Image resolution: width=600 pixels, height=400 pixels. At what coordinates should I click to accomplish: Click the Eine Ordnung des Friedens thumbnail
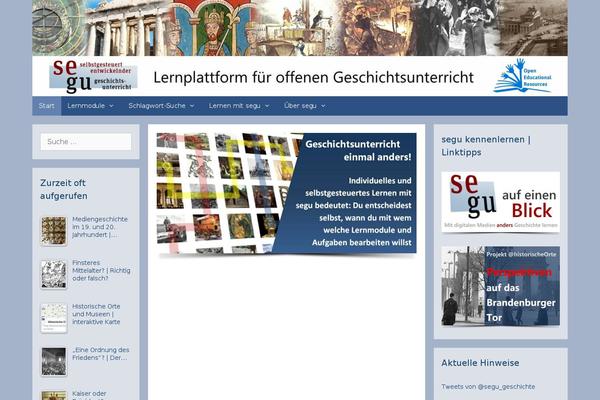click(54, 361)
